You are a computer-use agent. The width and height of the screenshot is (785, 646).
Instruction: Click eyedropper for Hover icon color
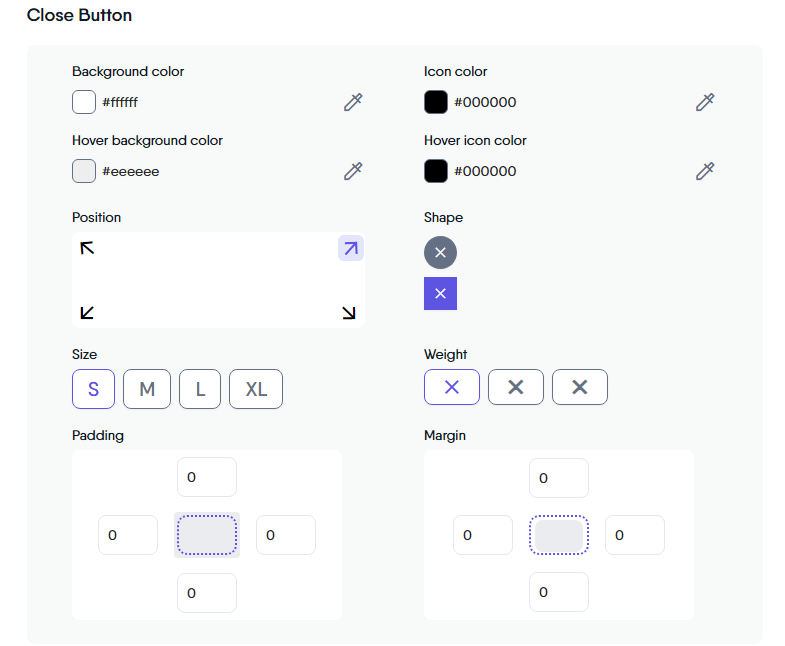705,171
